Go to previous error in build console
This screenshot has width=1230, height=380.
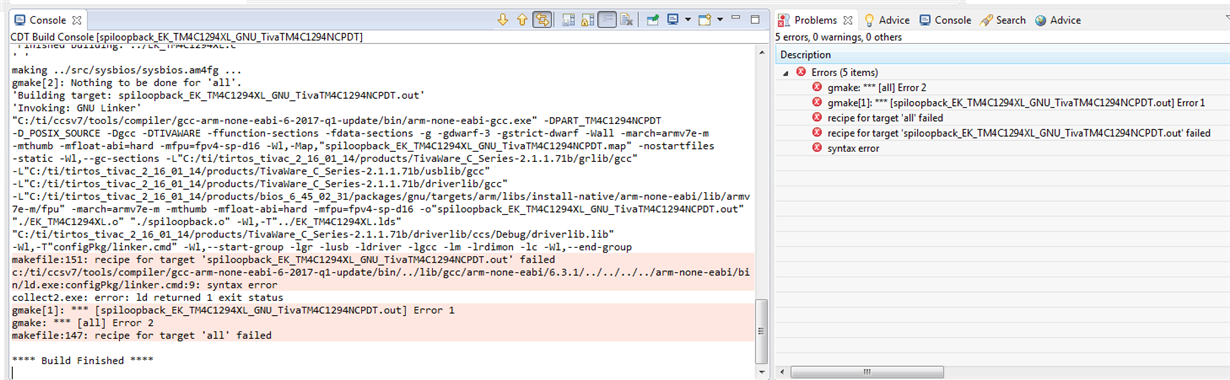522,19
